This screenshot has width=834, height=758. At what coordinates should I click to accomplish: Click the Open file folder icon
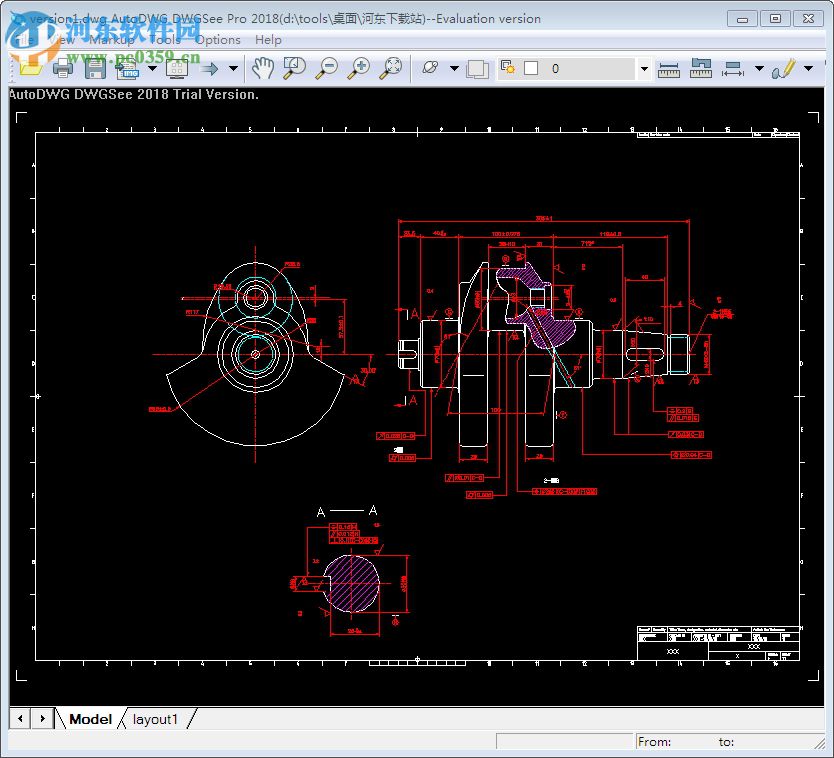pyautogui.click(x=30, y=68)
